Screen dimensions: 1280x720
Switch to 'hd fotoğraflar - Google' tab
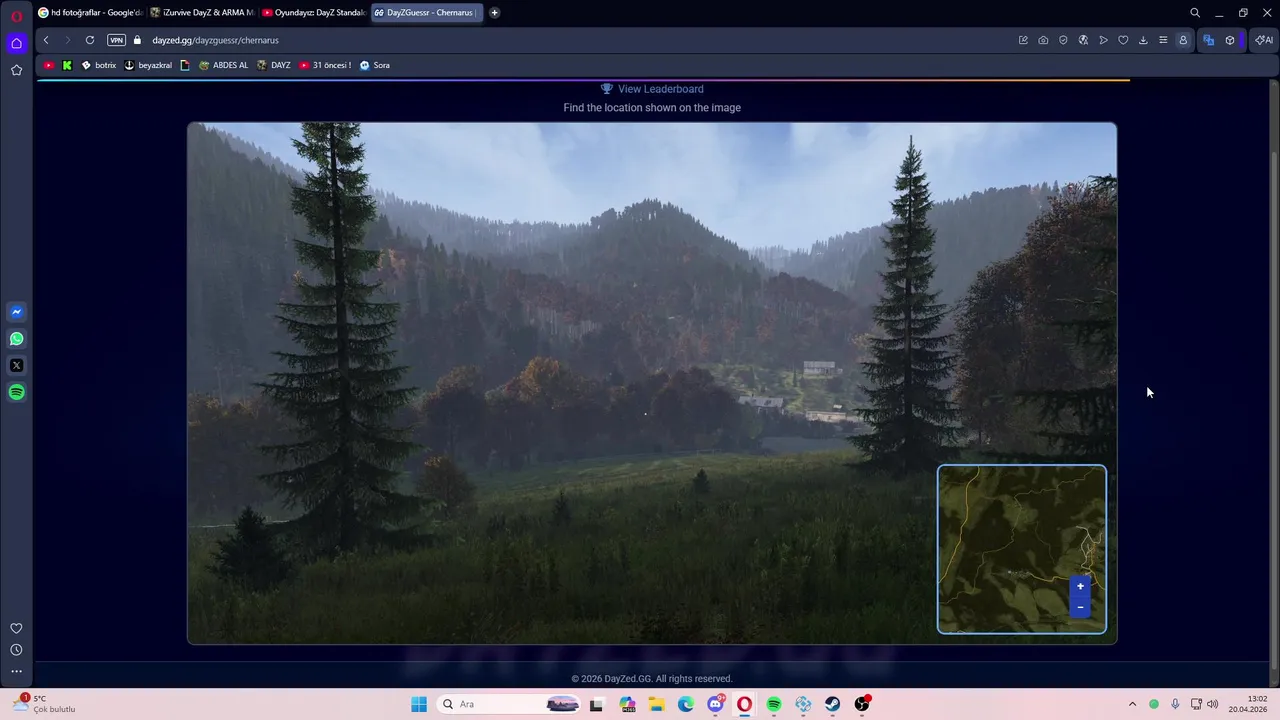90,13
